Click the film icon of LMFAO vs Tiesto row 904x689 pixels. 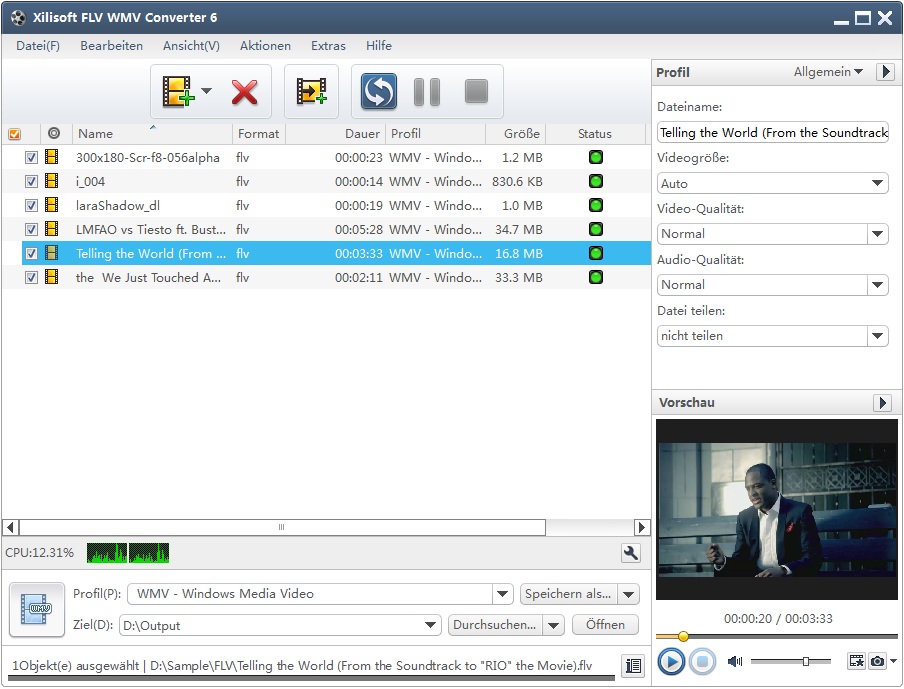(x=51, y=229)
